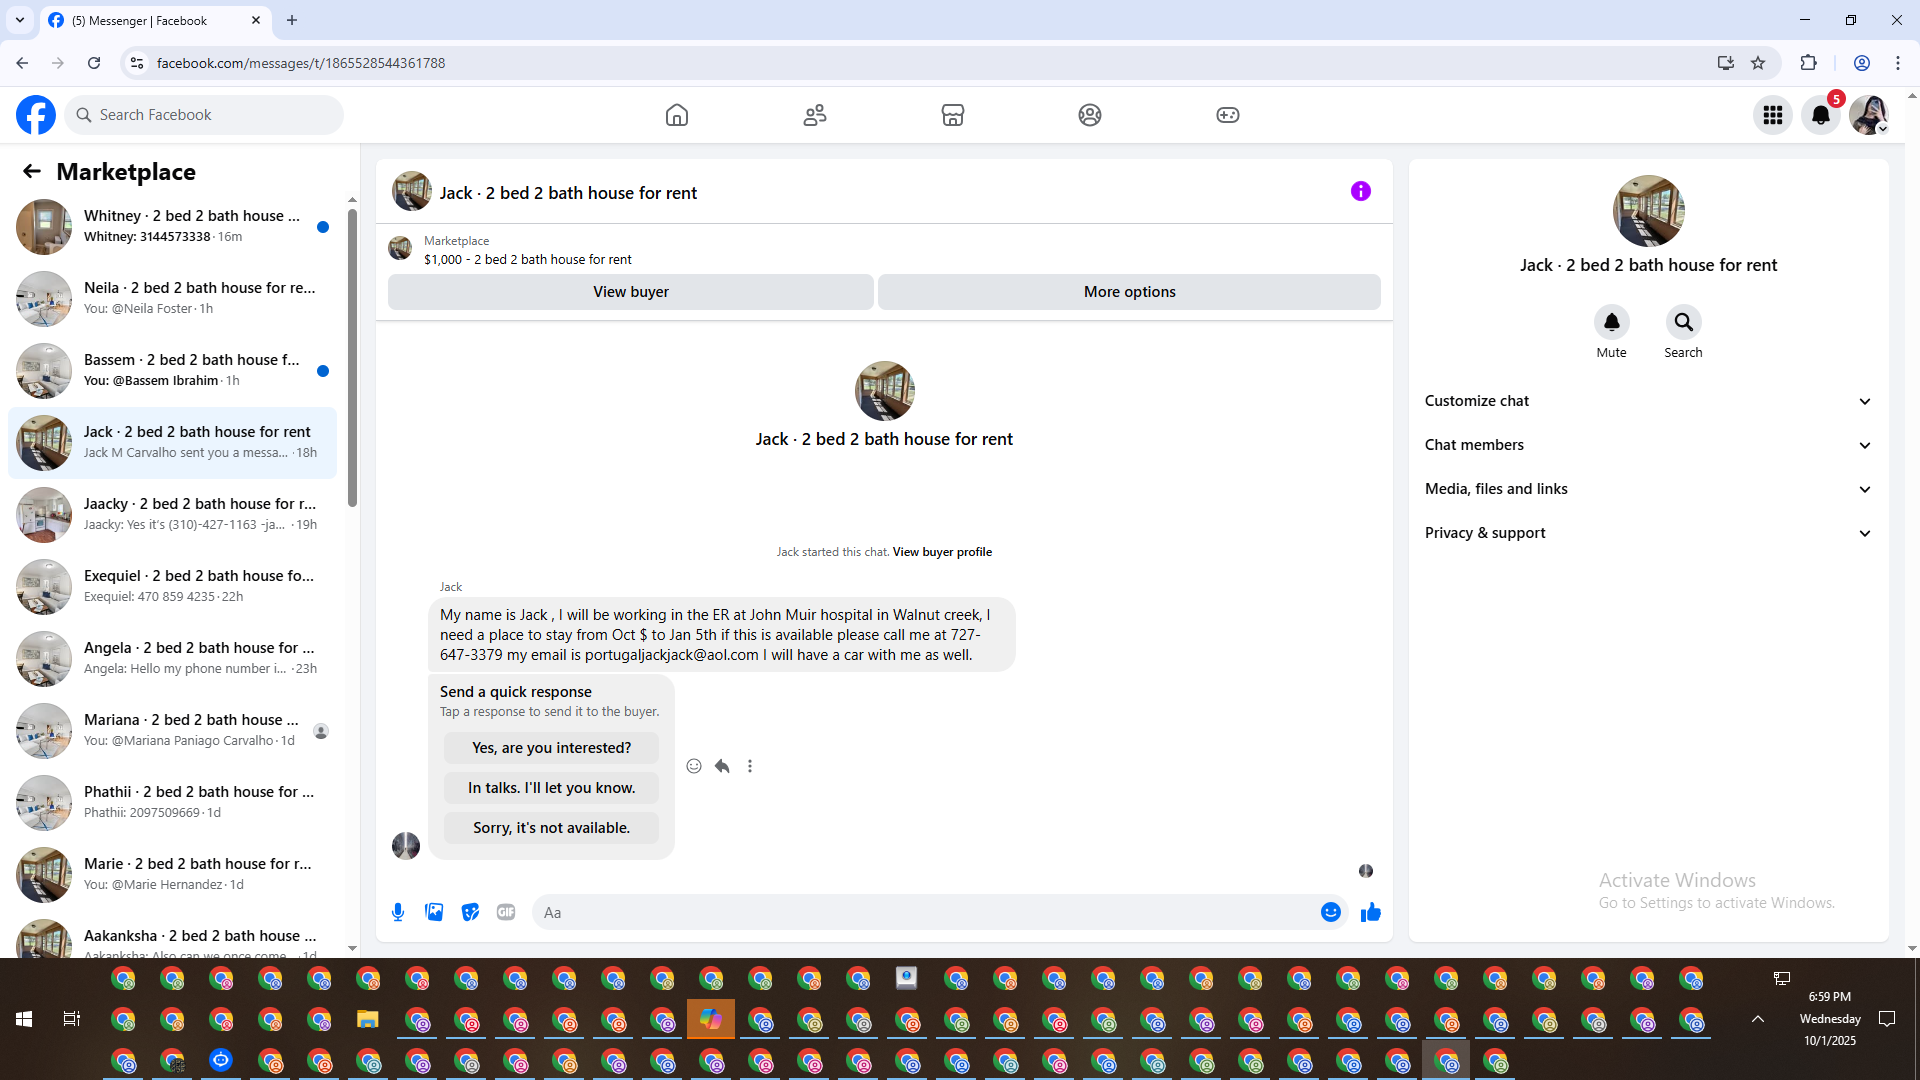This screenshot has height=1080, width=1920.
Task: Open the Marie conversation
Action: click(x=173, y=875)
